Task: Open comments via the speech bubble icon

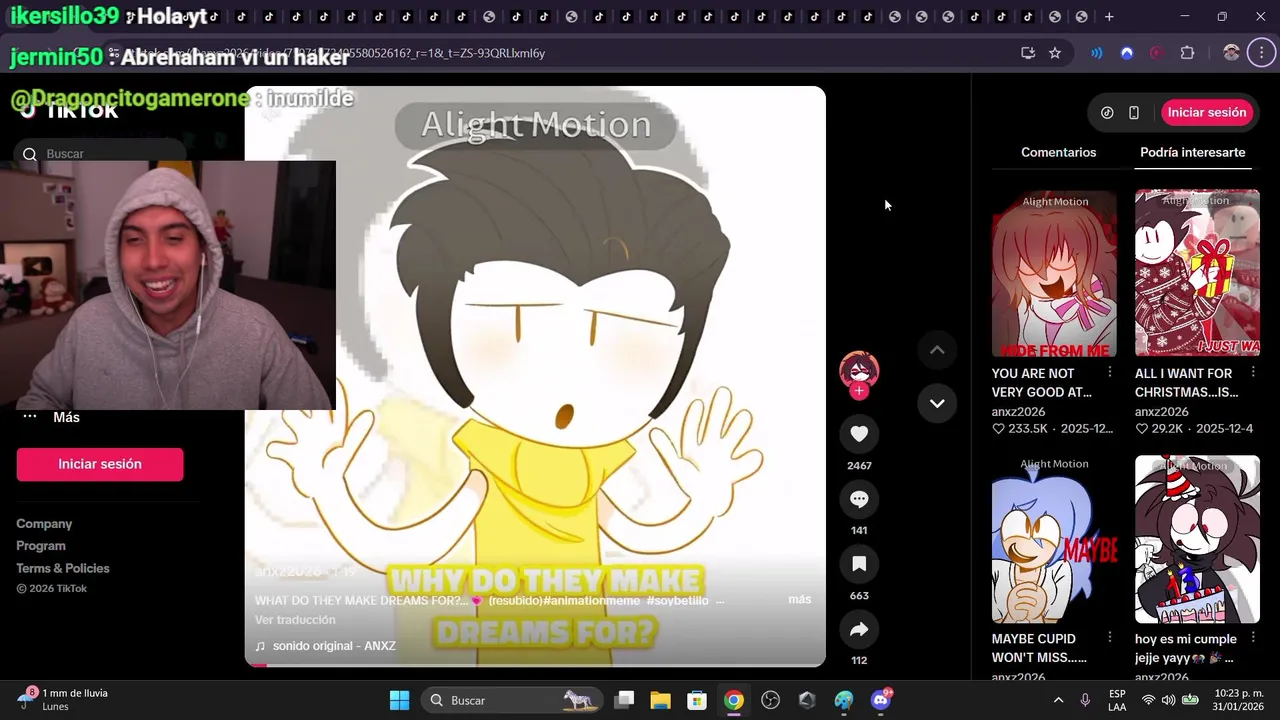Action: [x=859, y=499]
